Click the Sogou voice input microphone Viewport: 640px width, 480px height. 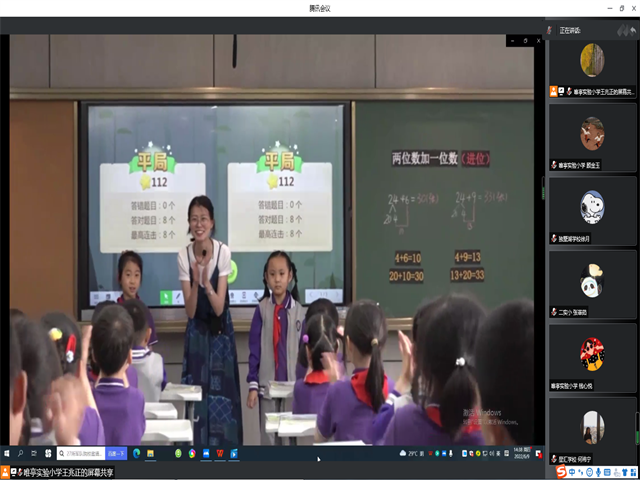point(598,472)
